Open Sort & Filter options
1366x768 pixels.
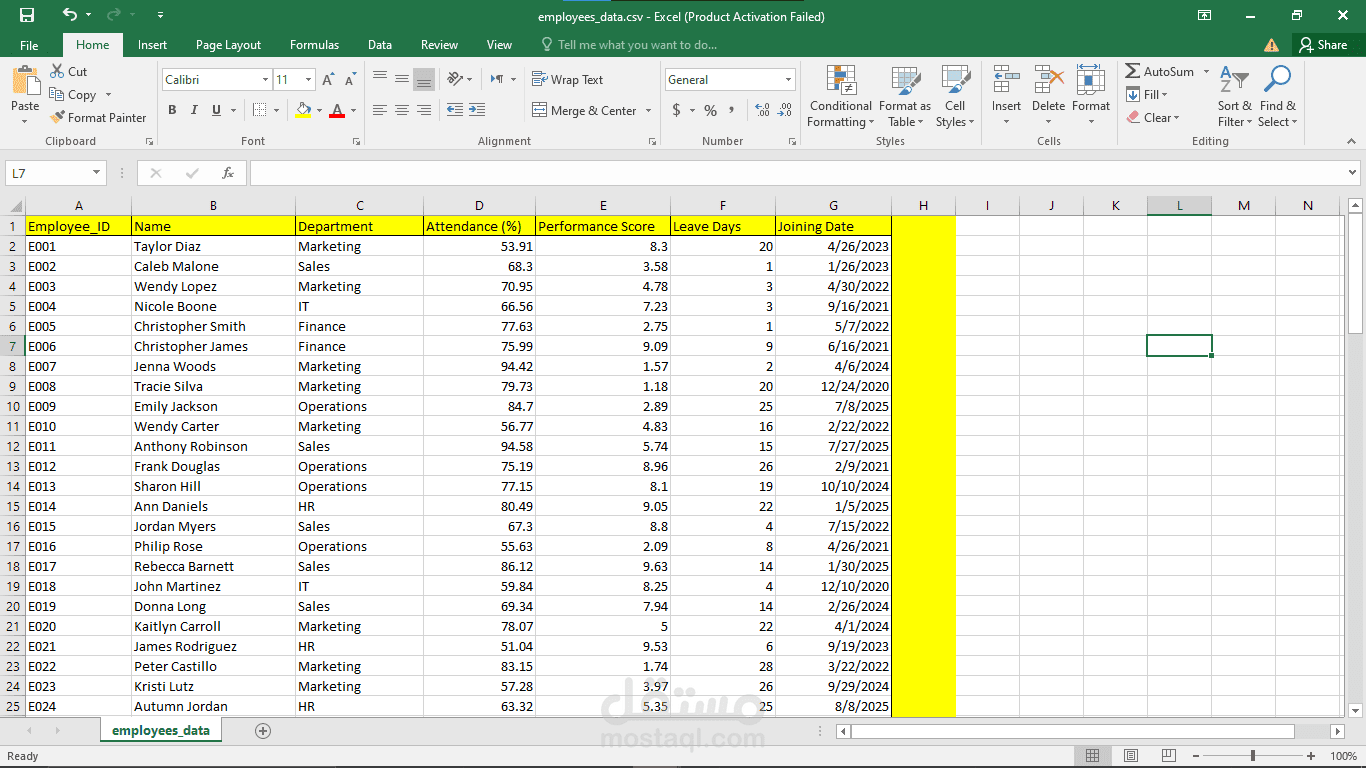click(1234, 96)
